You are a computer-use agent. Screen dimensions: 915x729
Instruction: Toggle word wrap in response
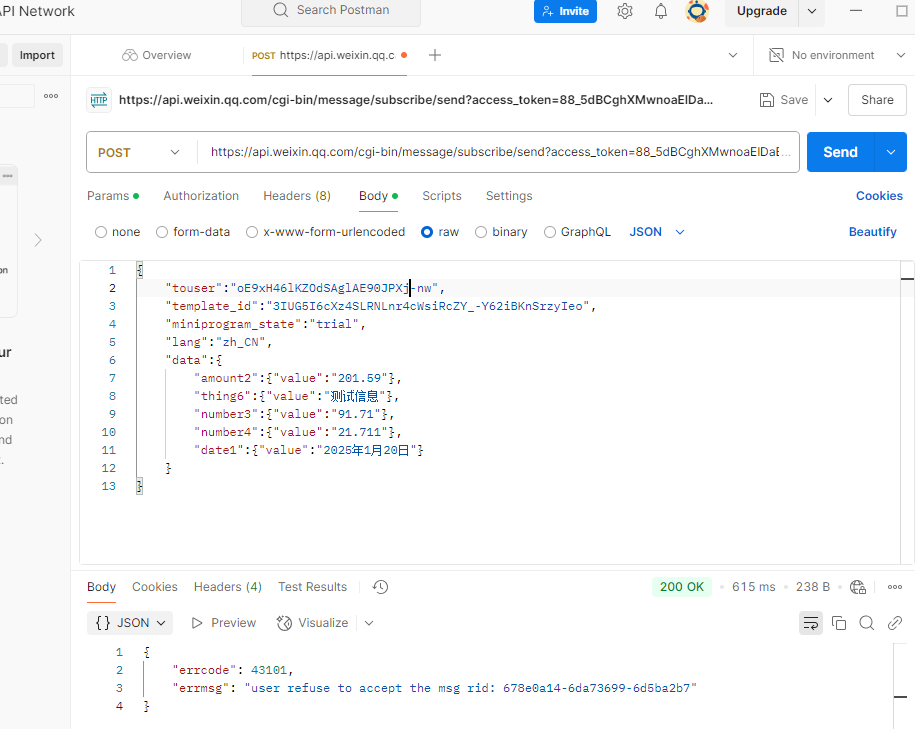coord(811,623)
